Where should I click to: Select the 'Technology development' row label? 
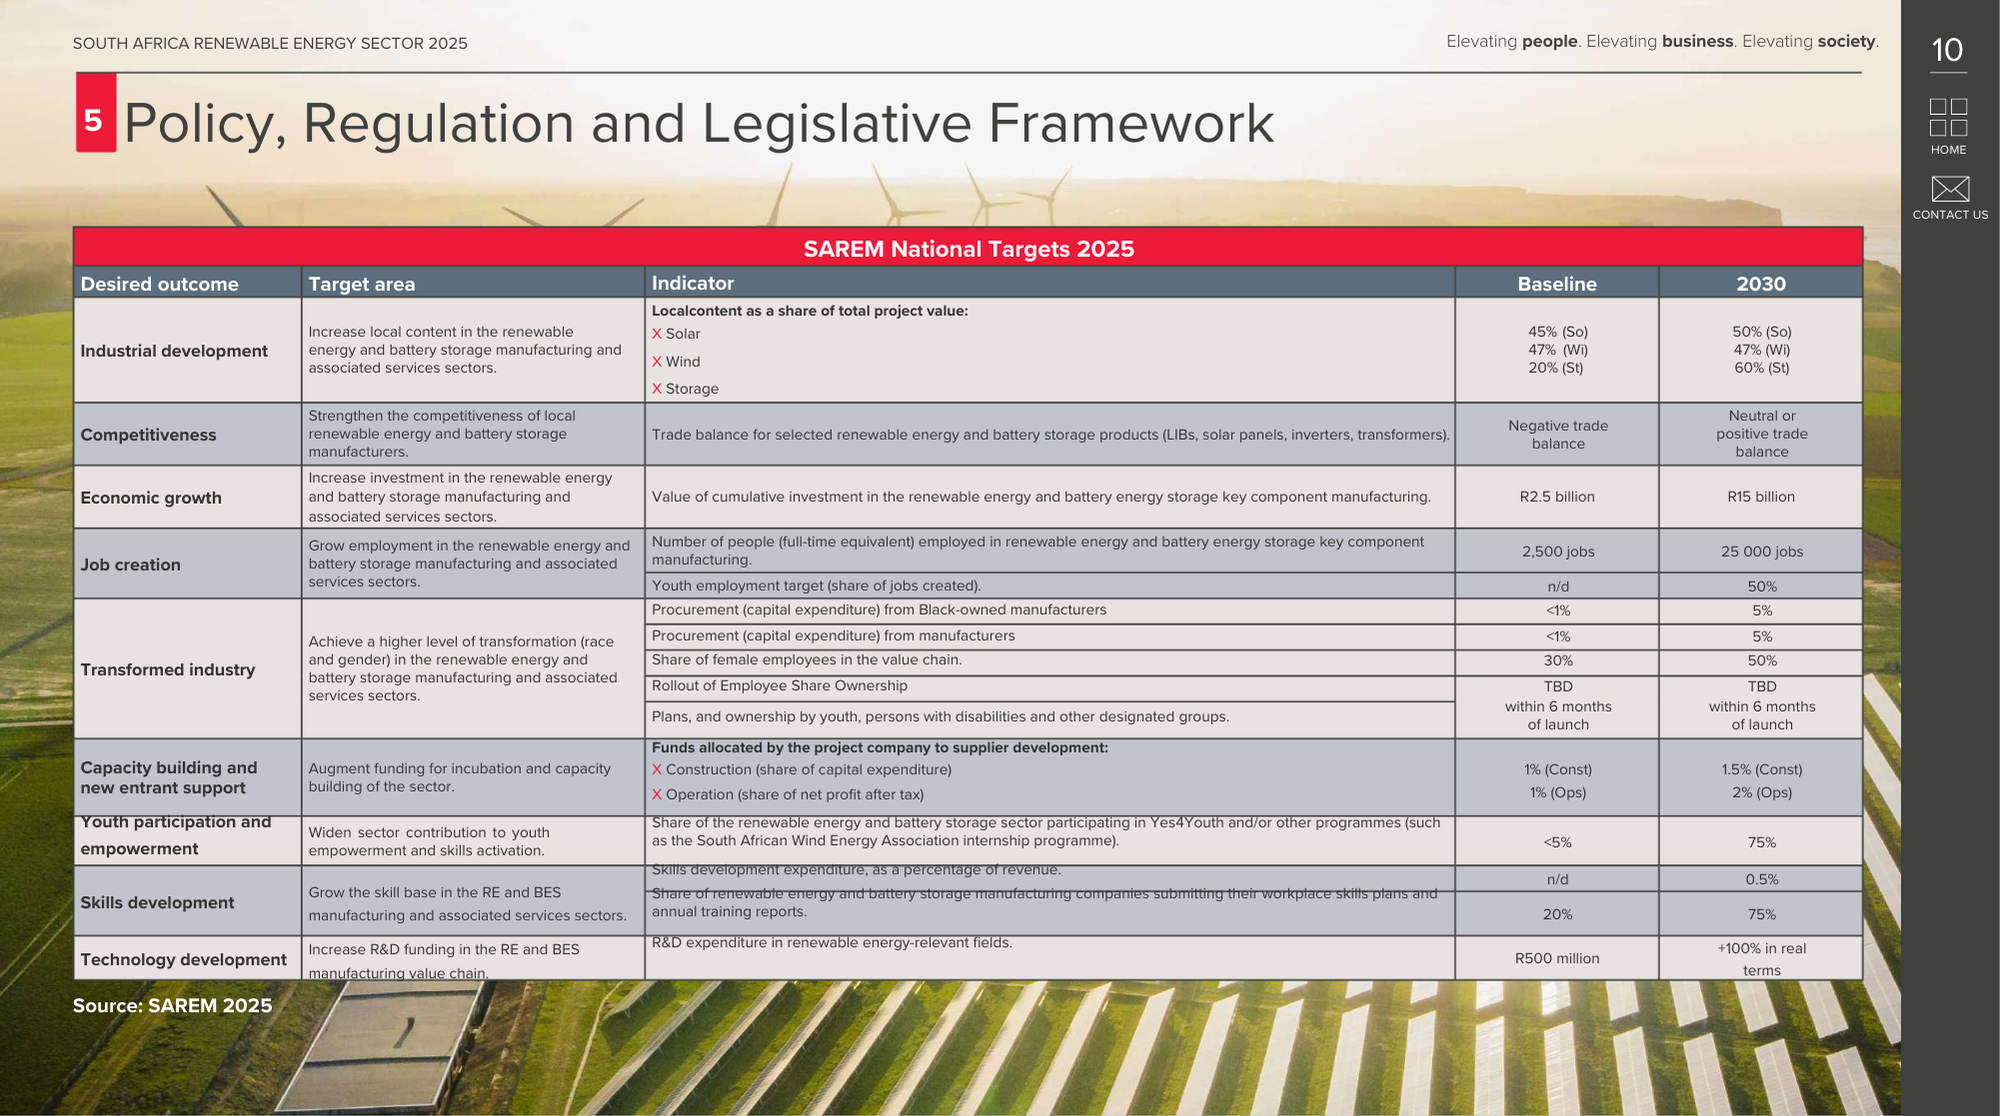[183, 960]
